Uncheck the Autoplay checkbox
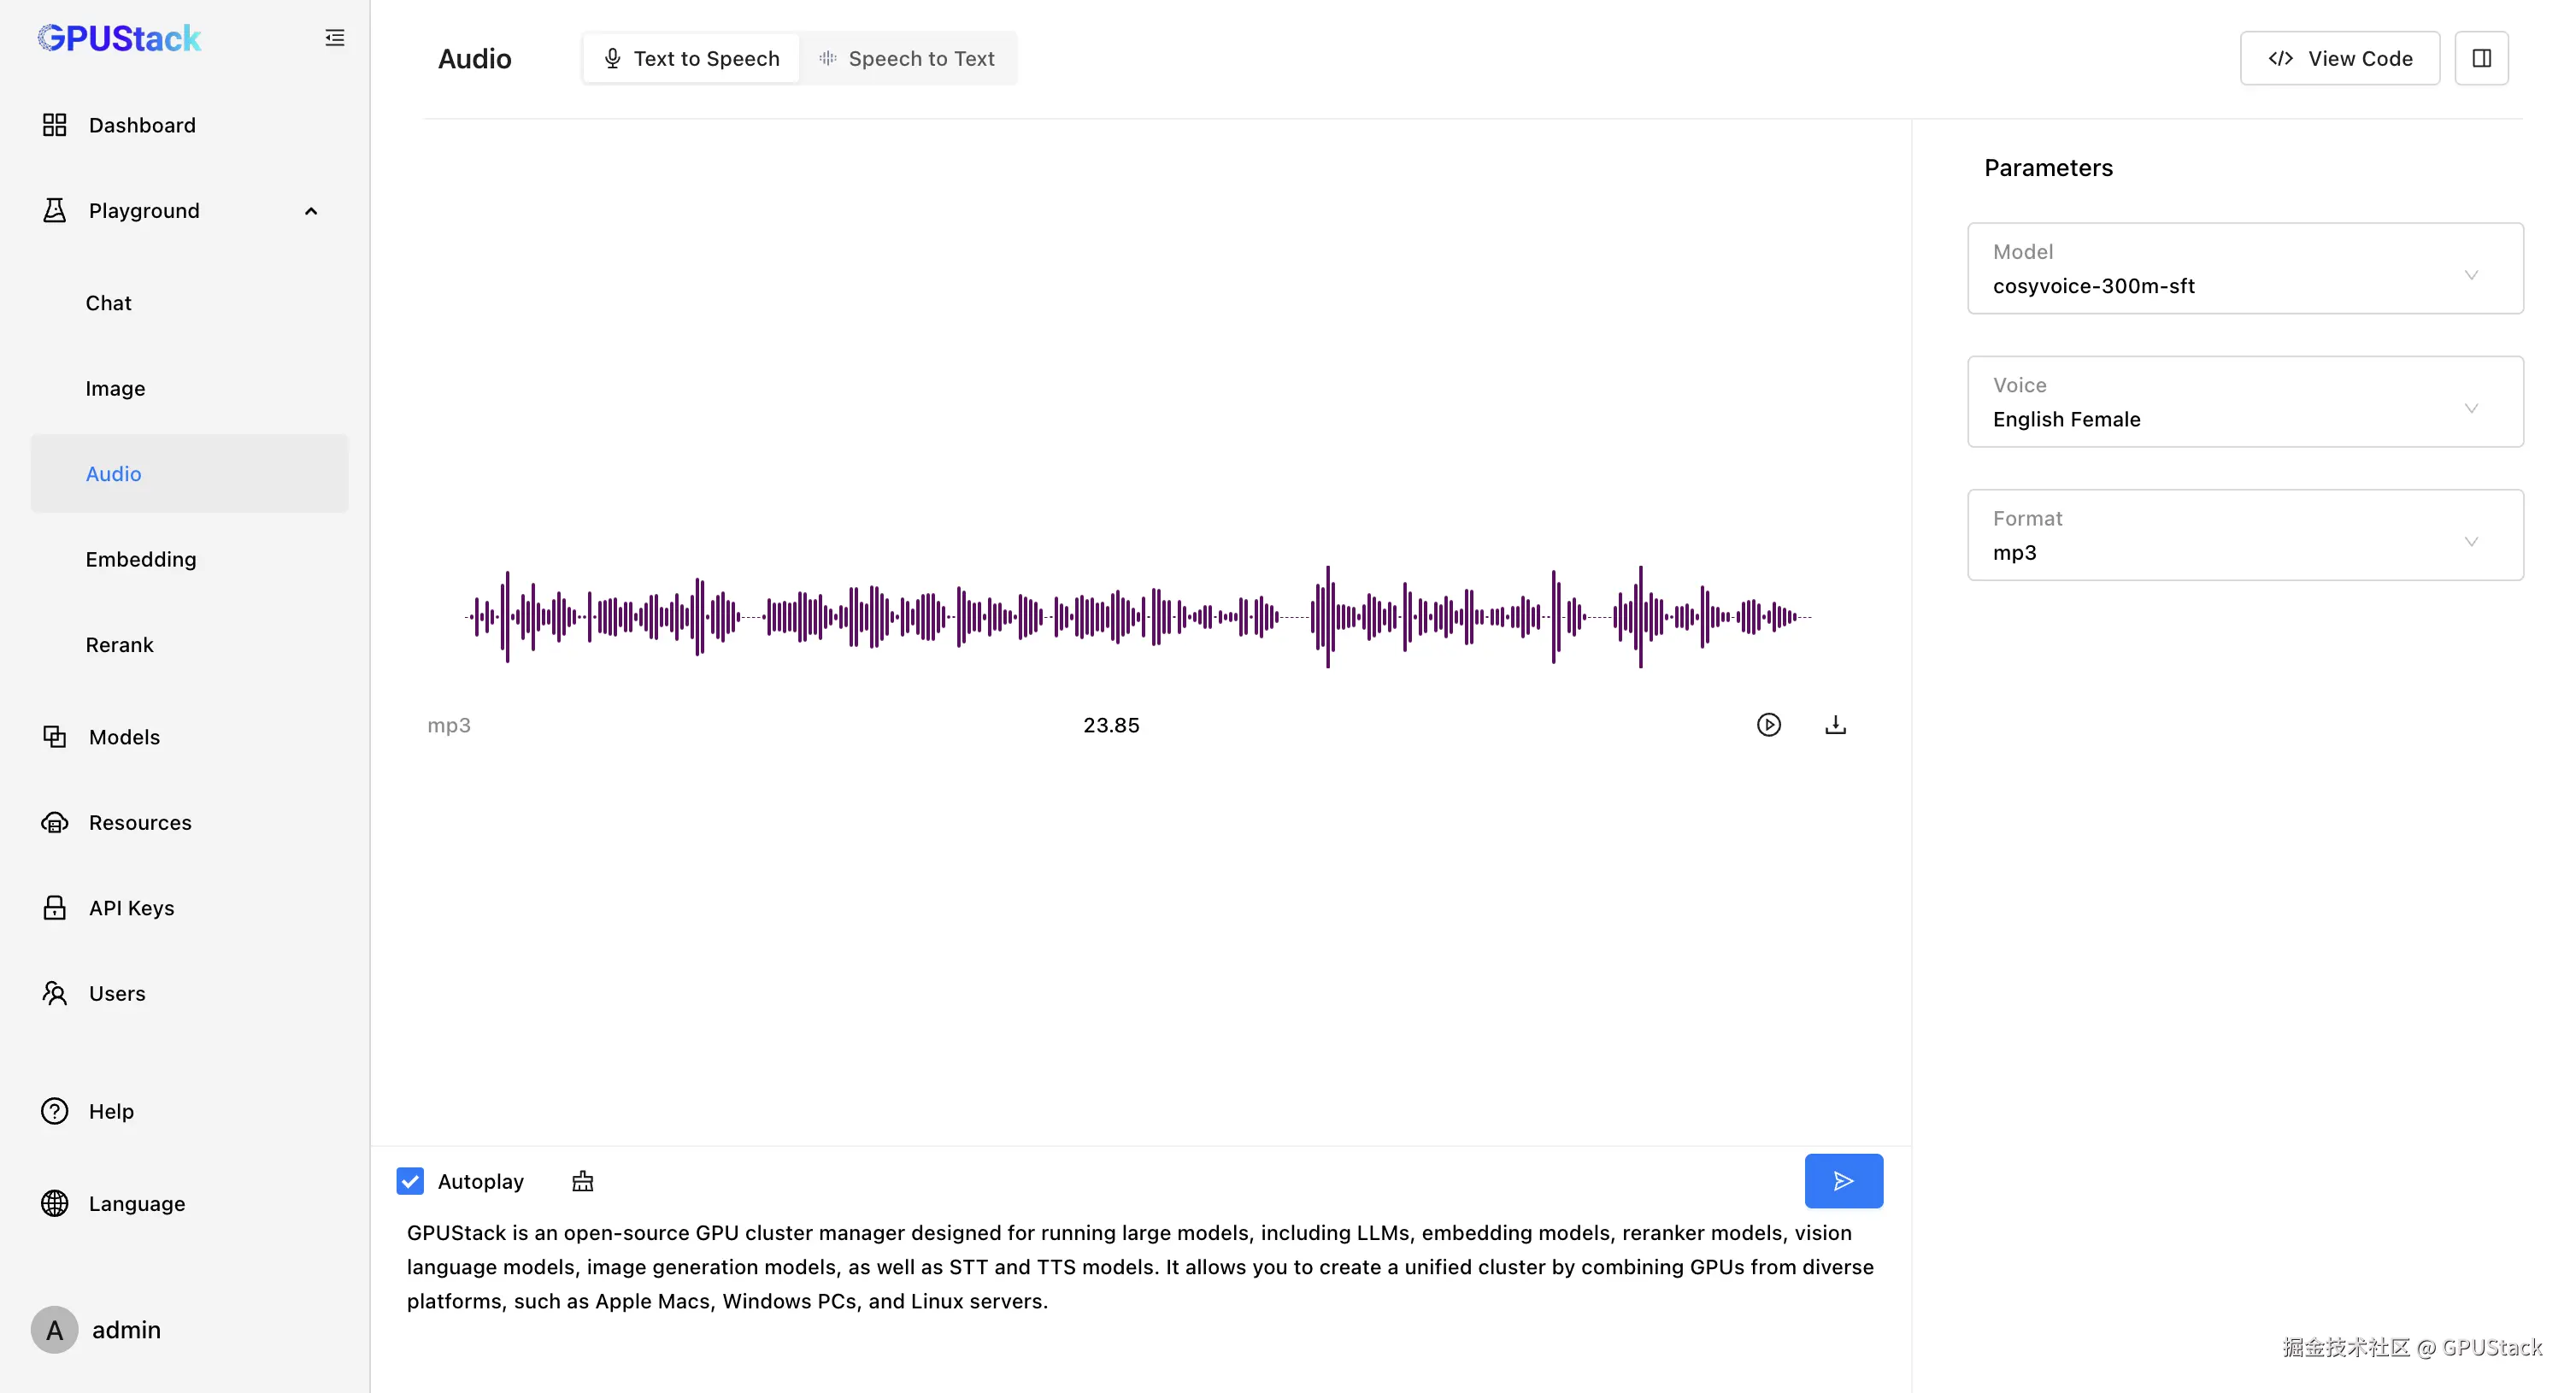 pos(410,1181)
